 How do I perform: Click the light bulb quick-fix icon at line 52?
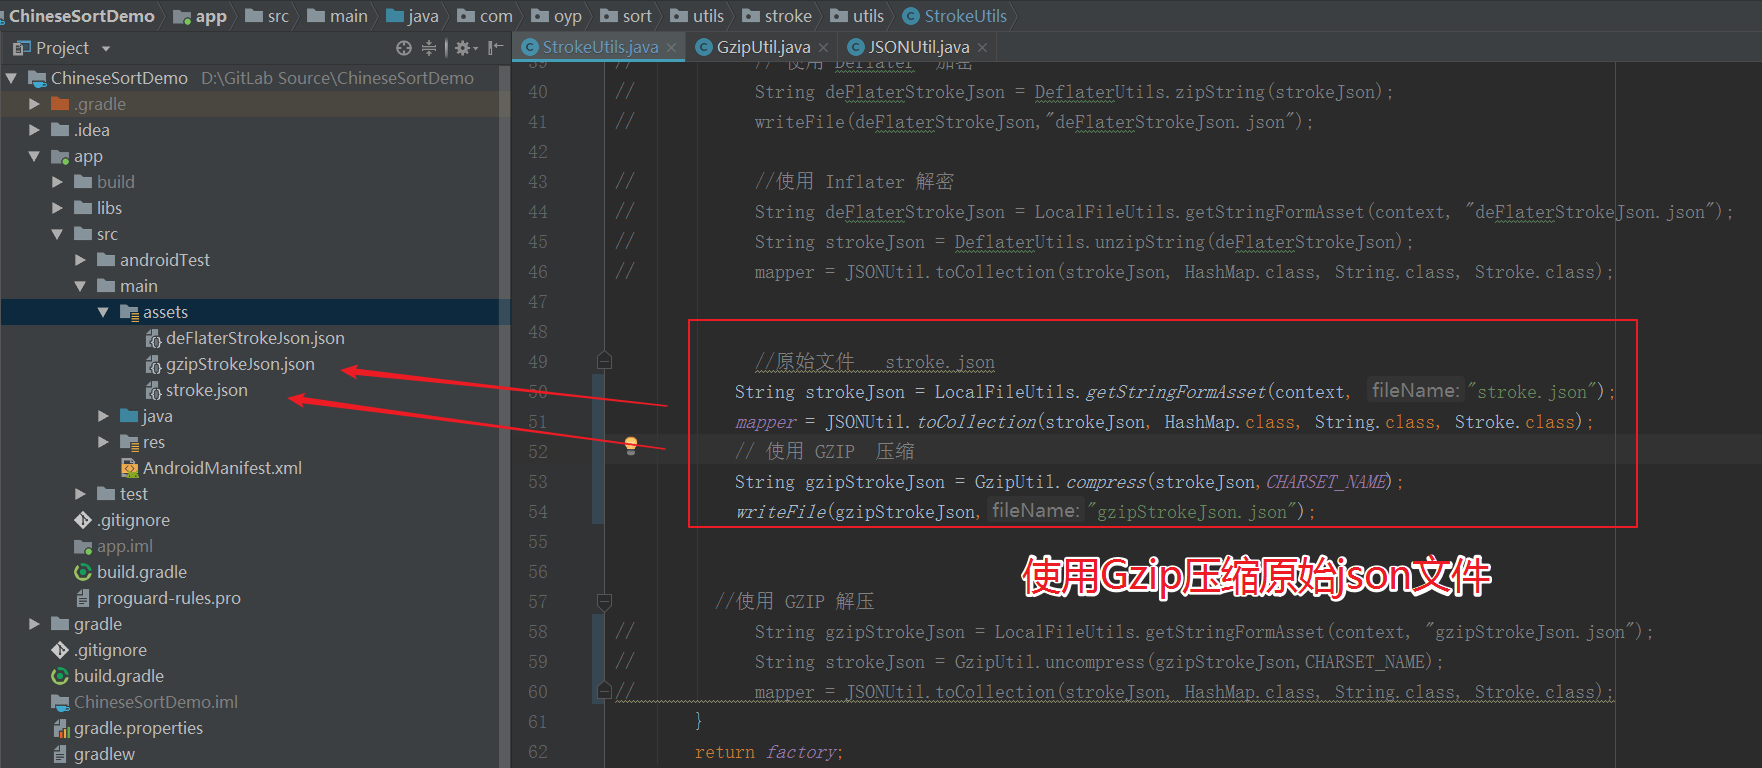coord(631,446)
